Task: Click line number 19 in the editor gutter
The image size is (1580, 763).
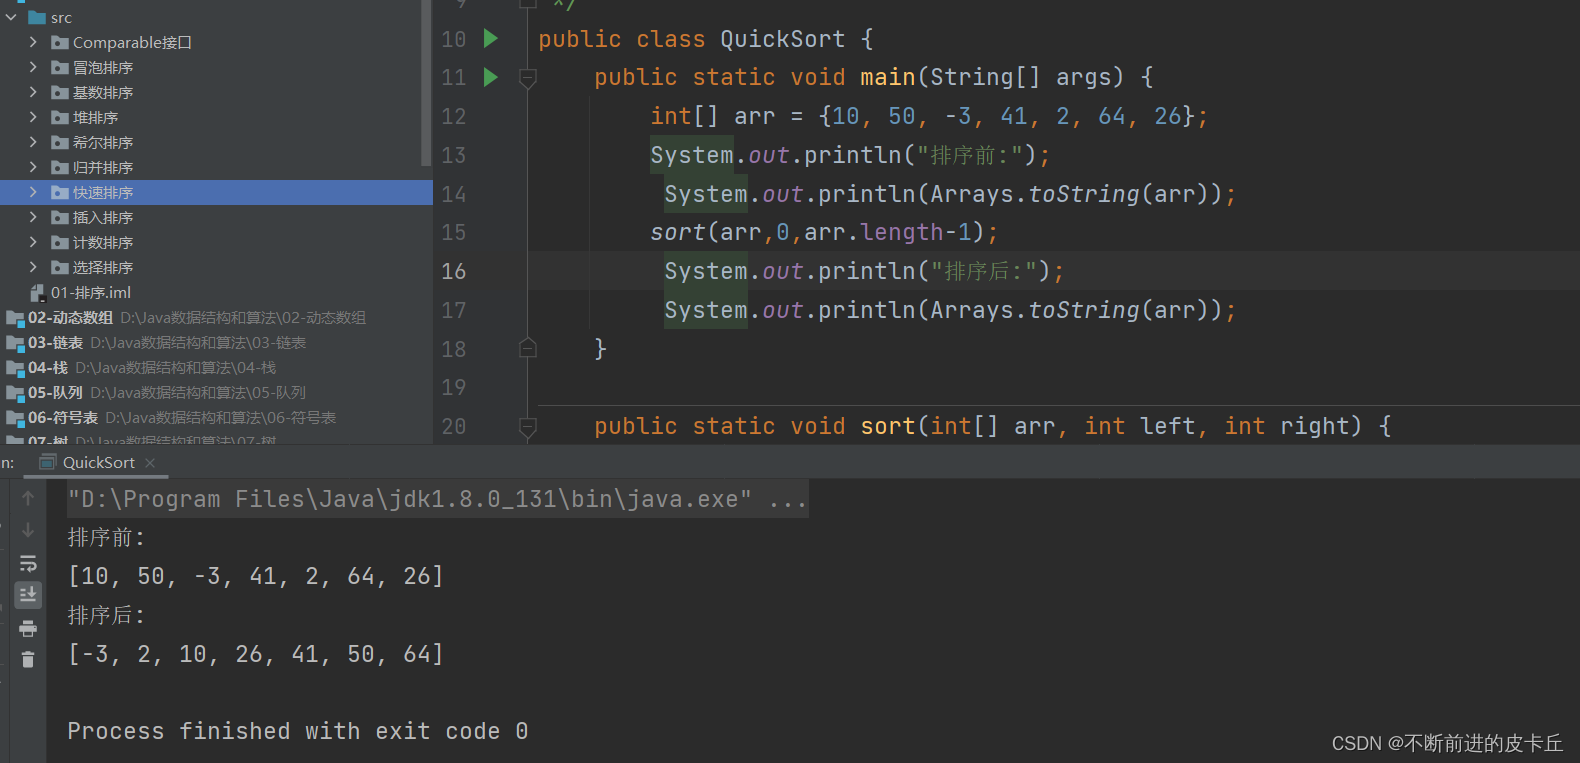Action: tap(454, 387)
